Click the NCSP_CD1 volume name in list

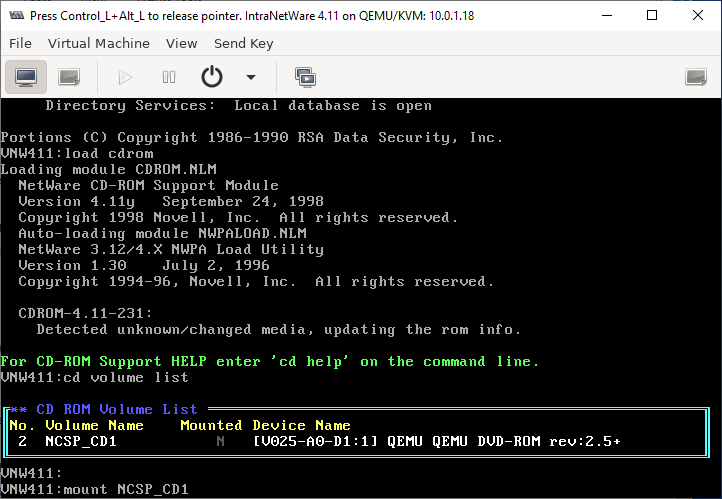point(81,441)
